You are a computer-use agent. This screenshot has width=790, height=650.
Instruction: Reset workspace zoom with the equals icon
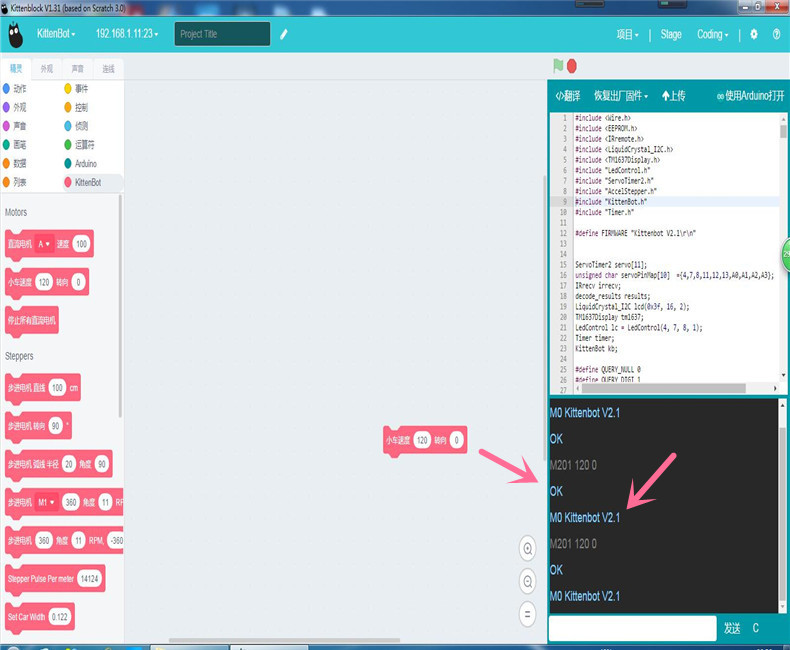point(528,614)
